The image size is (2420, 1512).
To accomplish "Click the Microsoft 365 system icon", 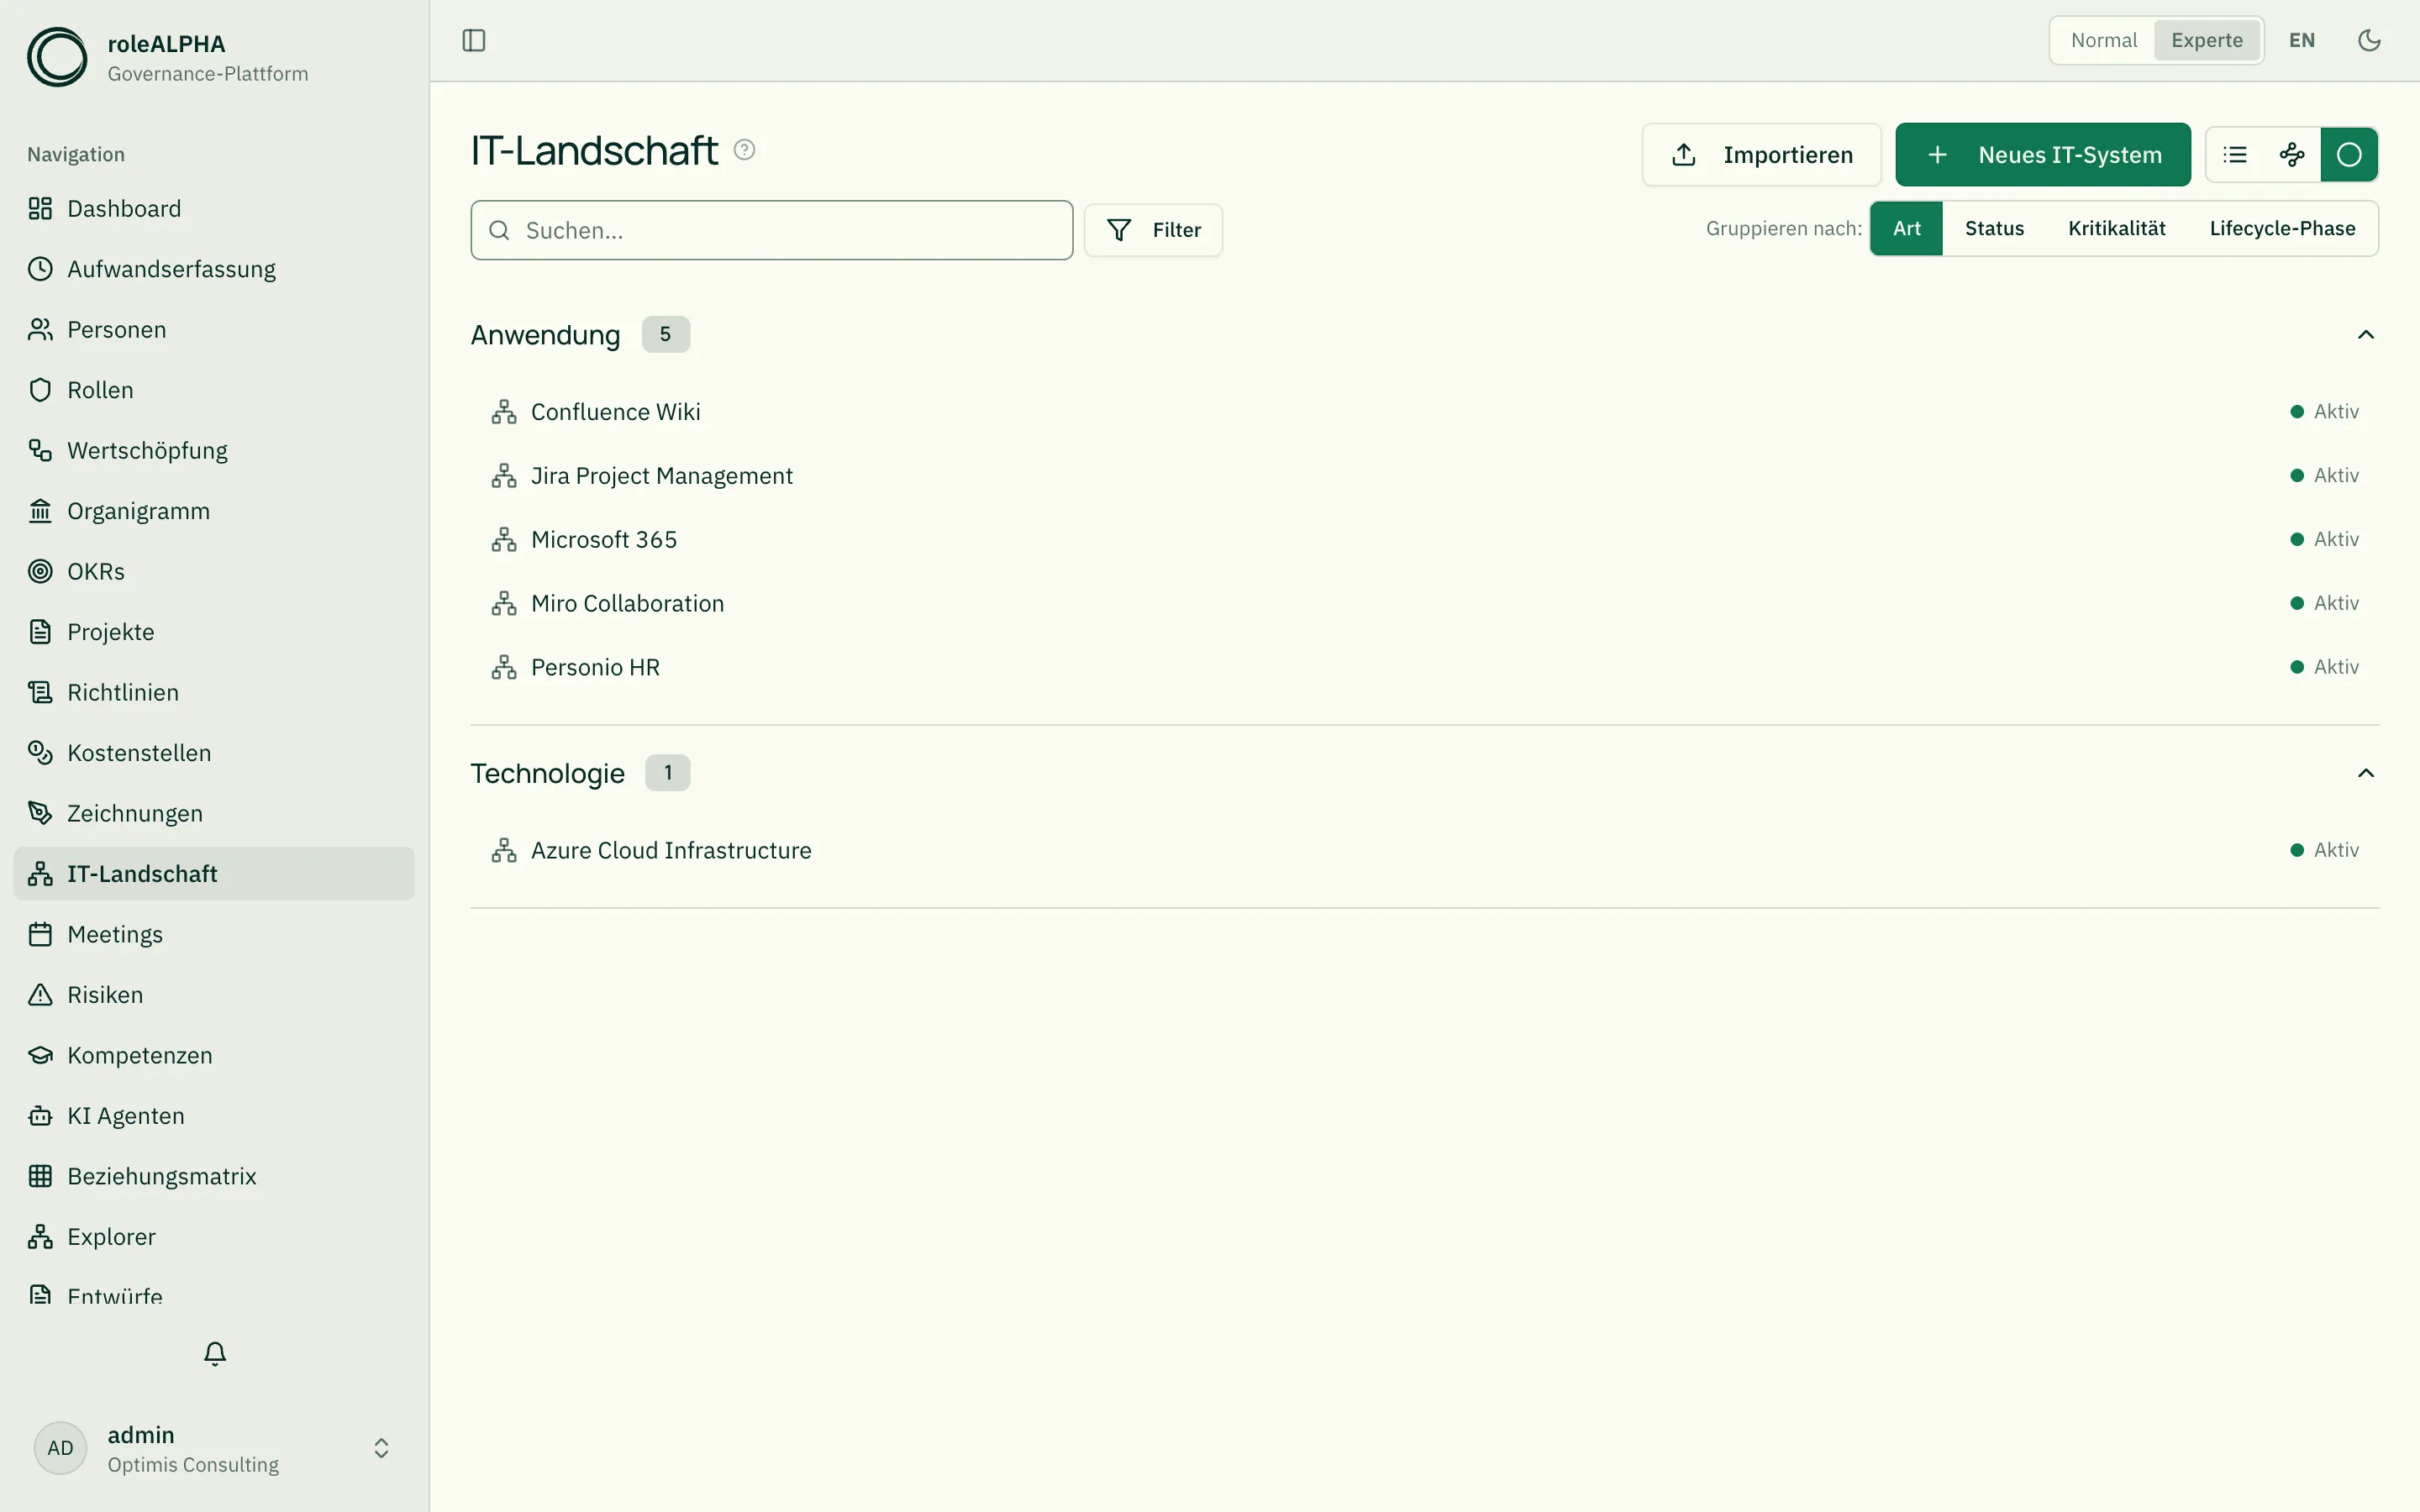I will (504, 540).
